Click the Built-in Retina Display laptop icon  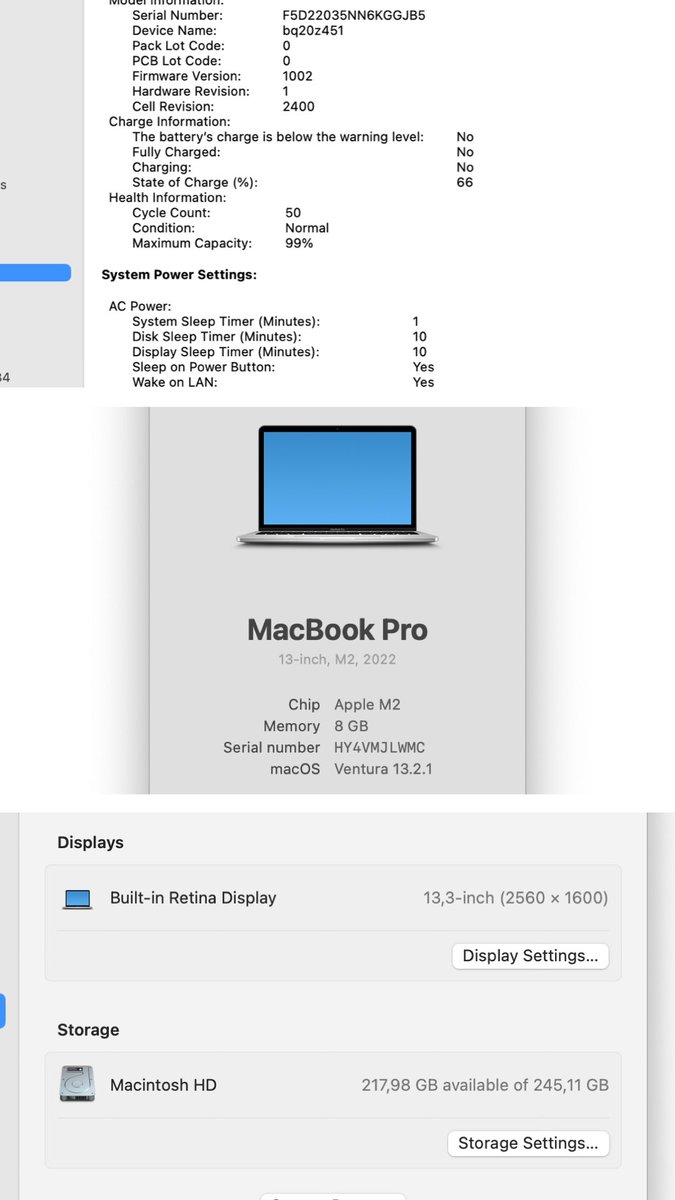click(x=78, y=899)
